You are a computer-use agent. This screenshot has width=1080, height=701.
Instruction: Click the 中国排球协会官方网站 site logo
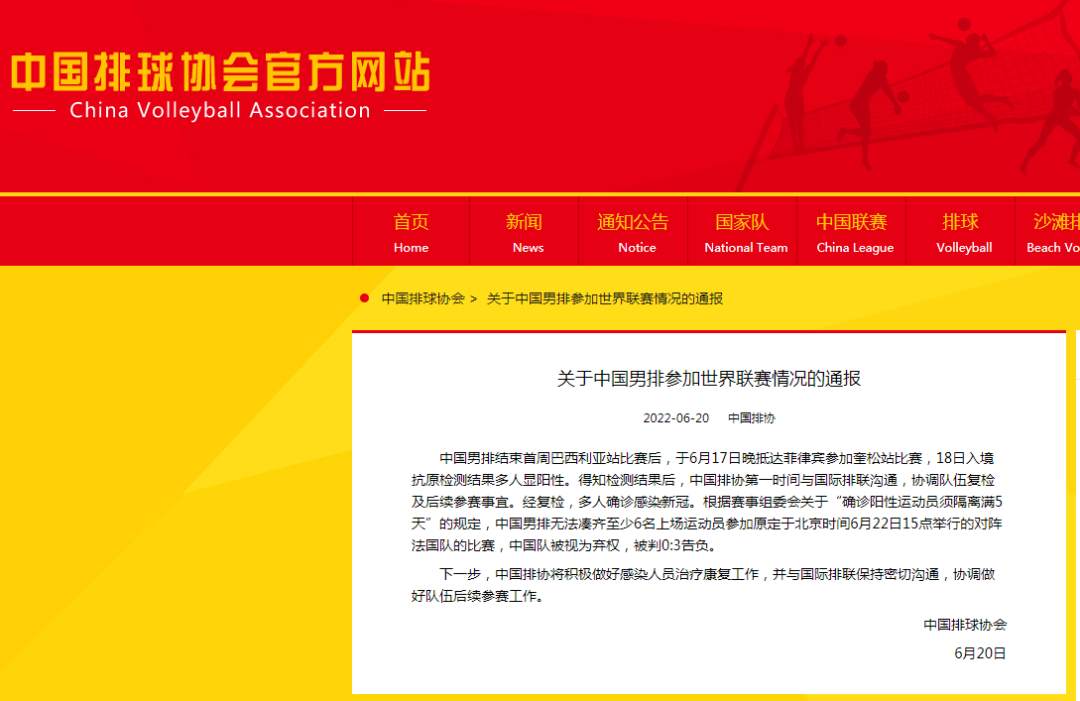[x=220, y=72]
